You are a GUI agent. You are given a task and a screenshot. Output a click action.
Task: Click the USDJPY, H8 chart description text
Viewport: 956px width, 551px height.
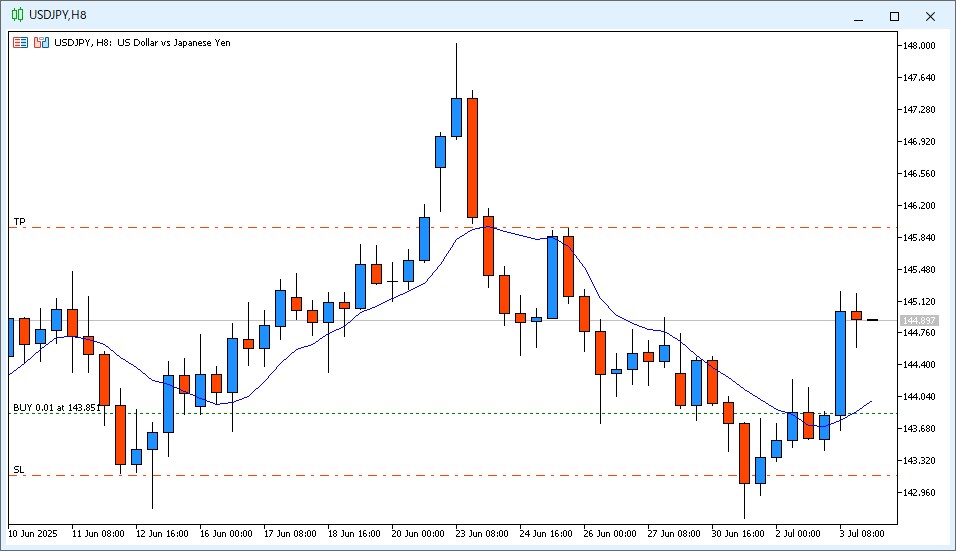tap(142, 43)
